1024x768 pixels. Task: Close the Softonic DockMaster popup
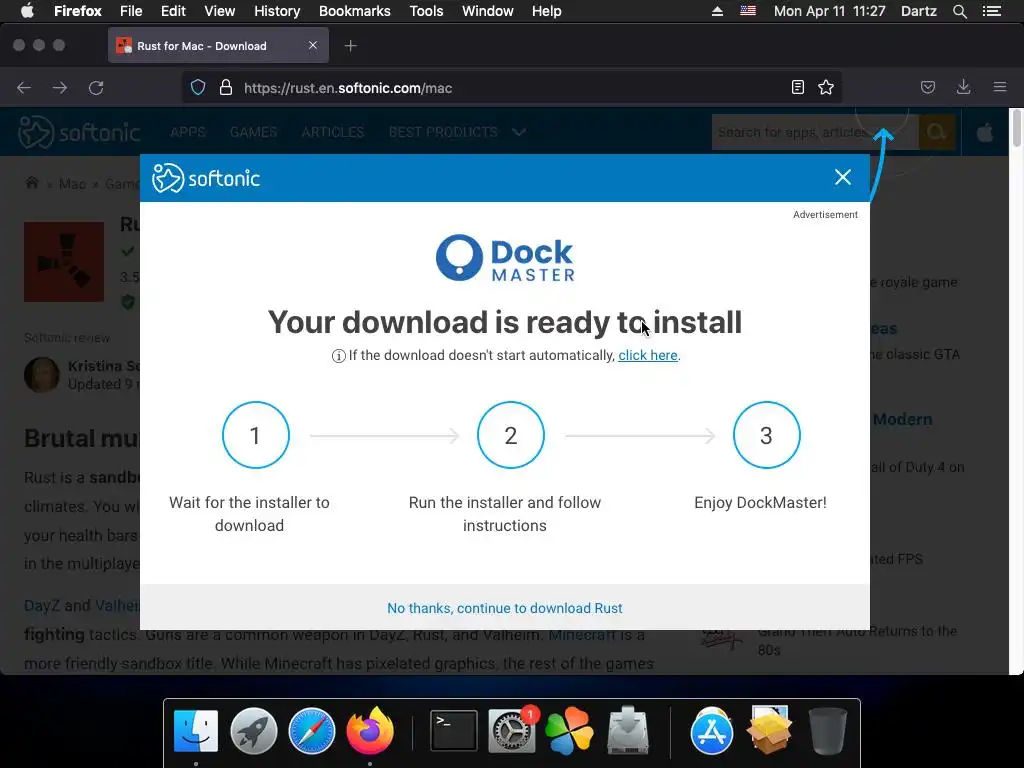point(842,177)
